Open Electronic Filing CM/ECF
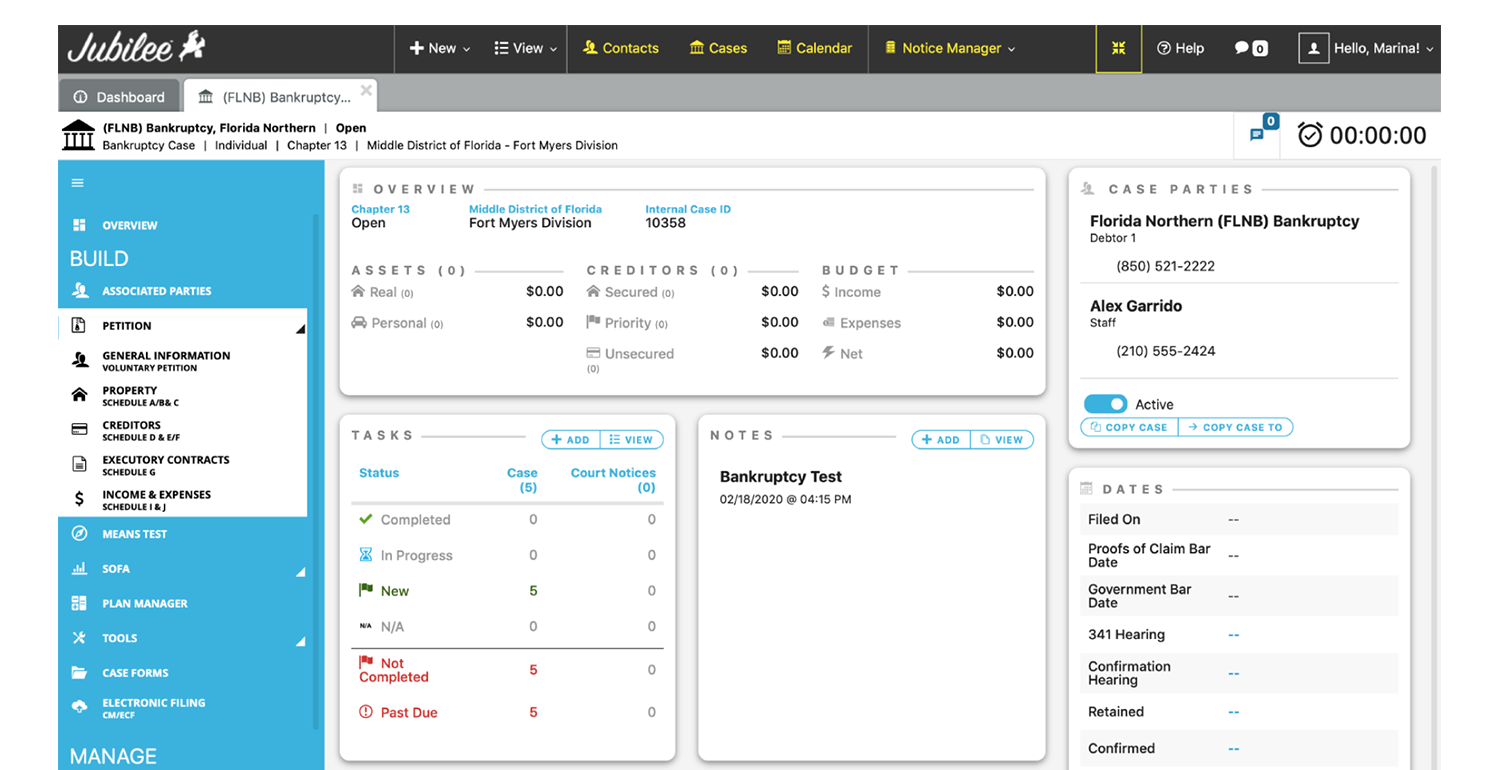 [154, 708]
